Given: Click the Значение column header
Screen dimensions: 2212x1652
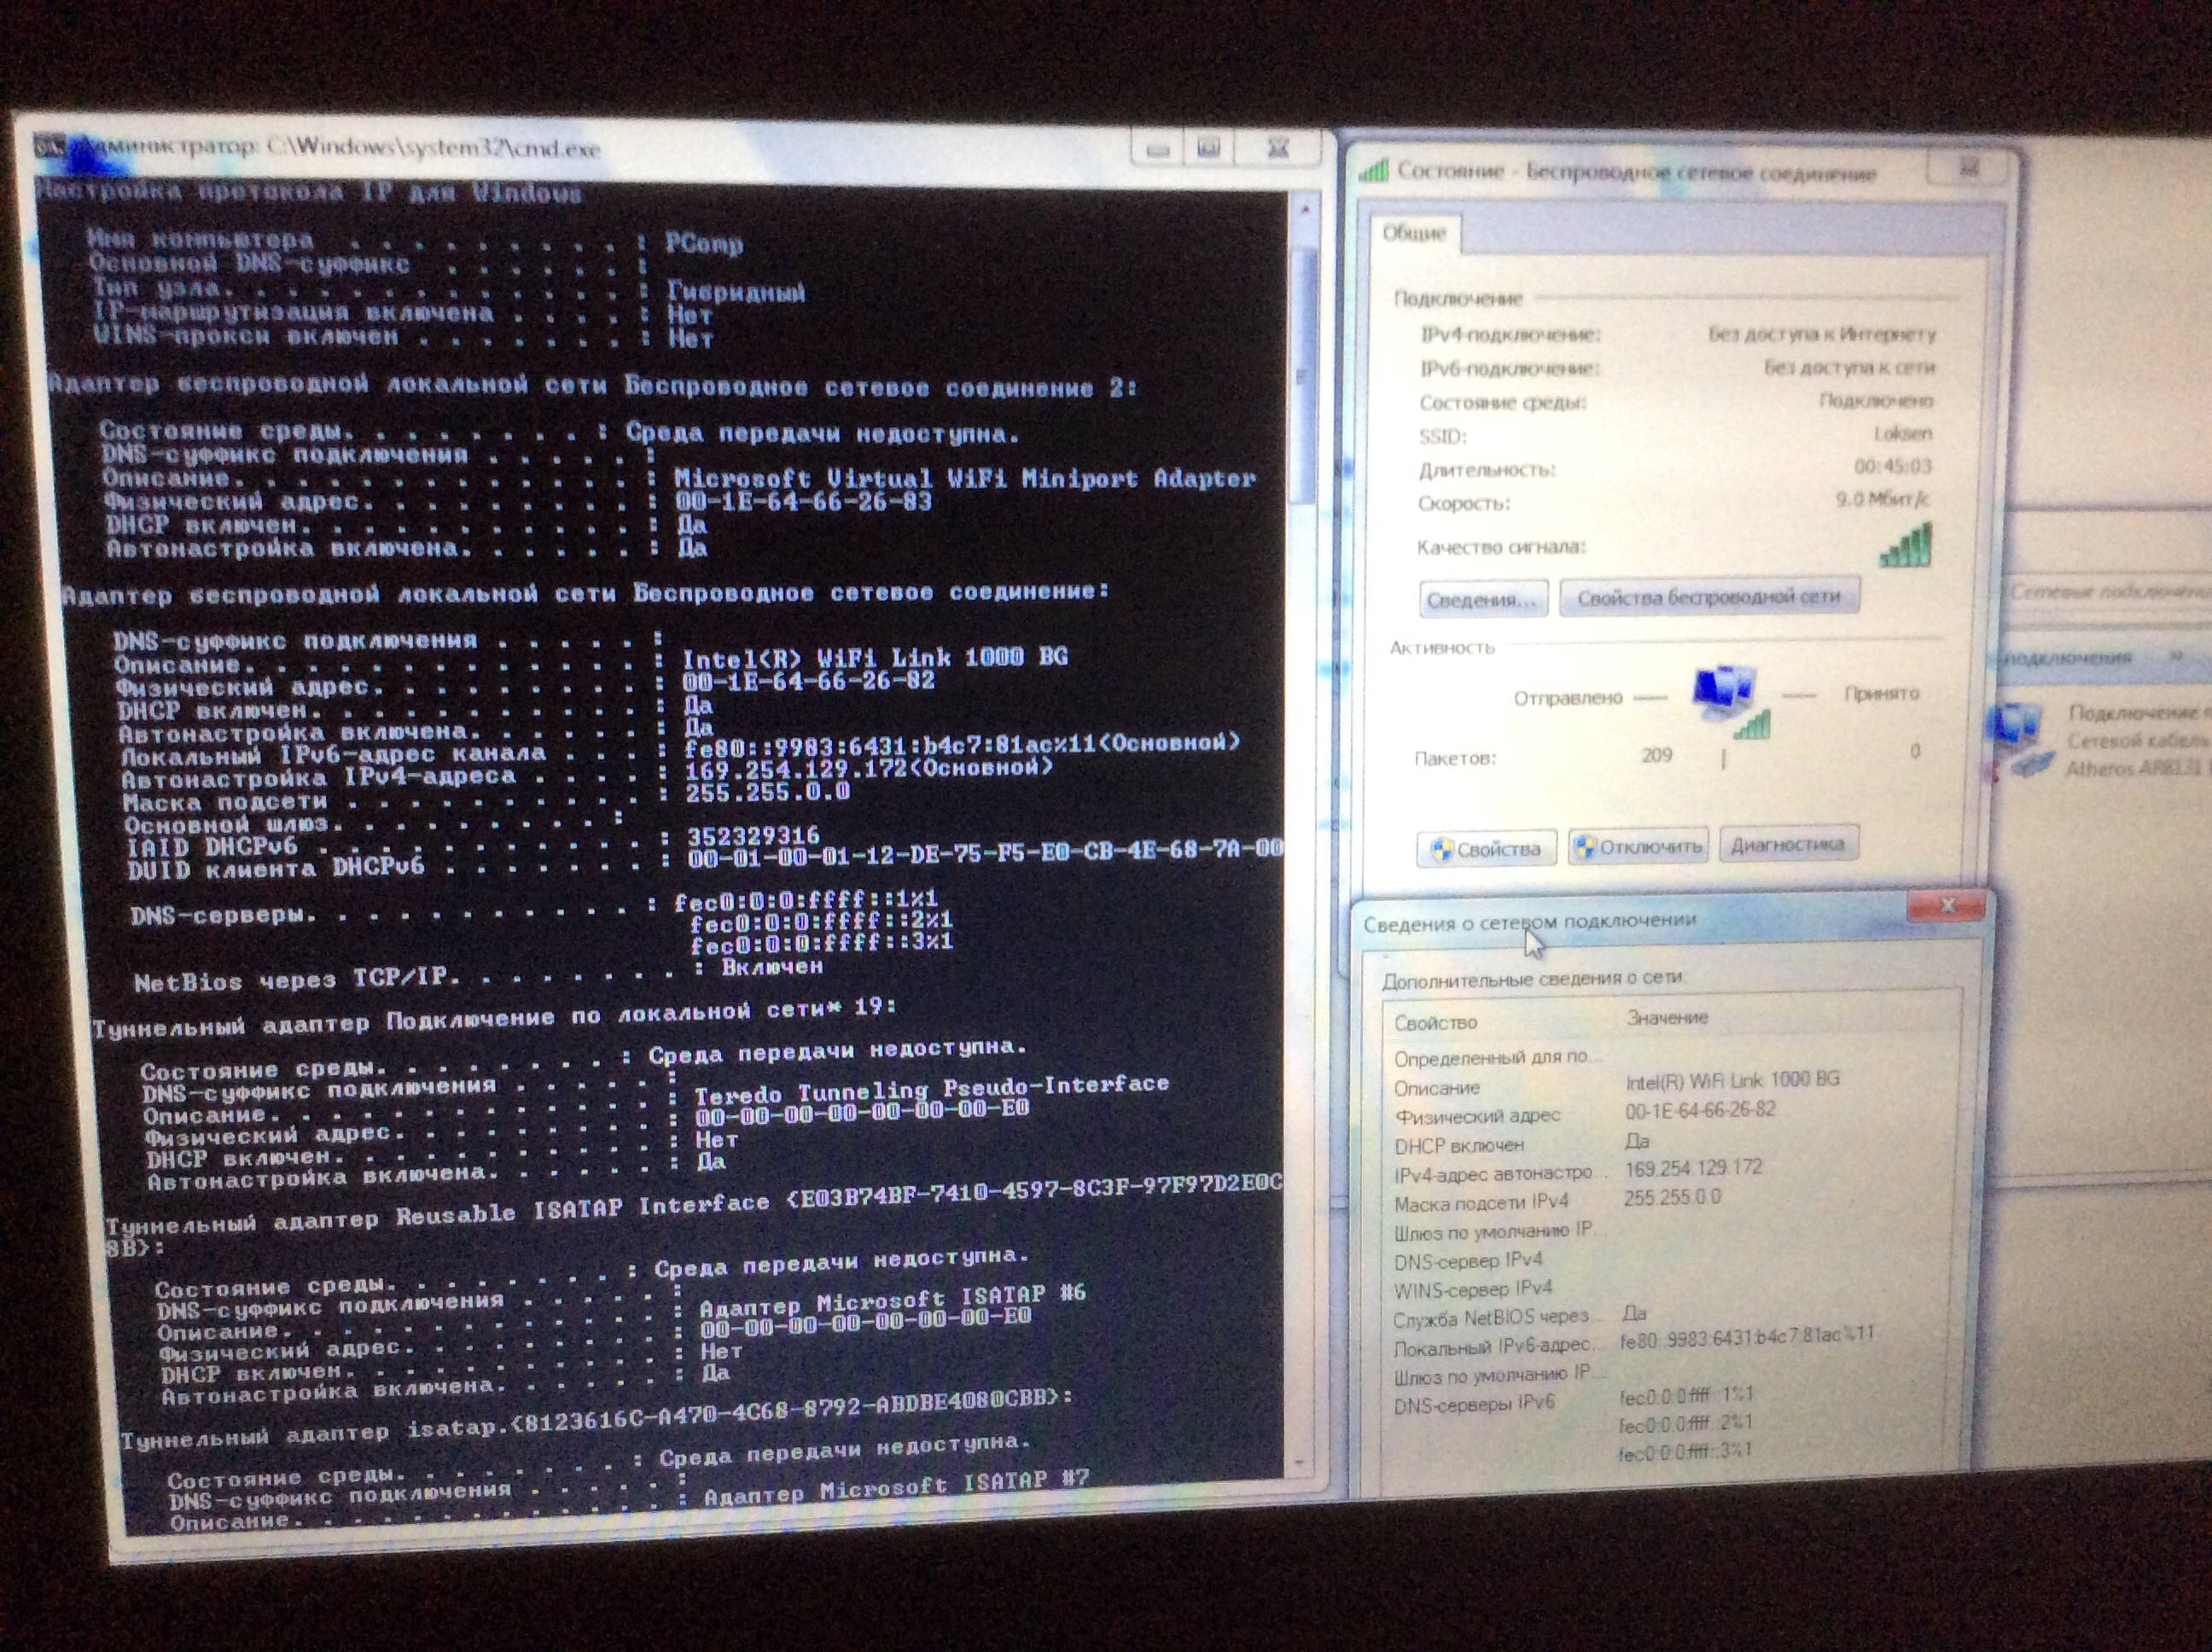Looking at the screenshot, I should pyautogui.click(x=1667, y=1017).
